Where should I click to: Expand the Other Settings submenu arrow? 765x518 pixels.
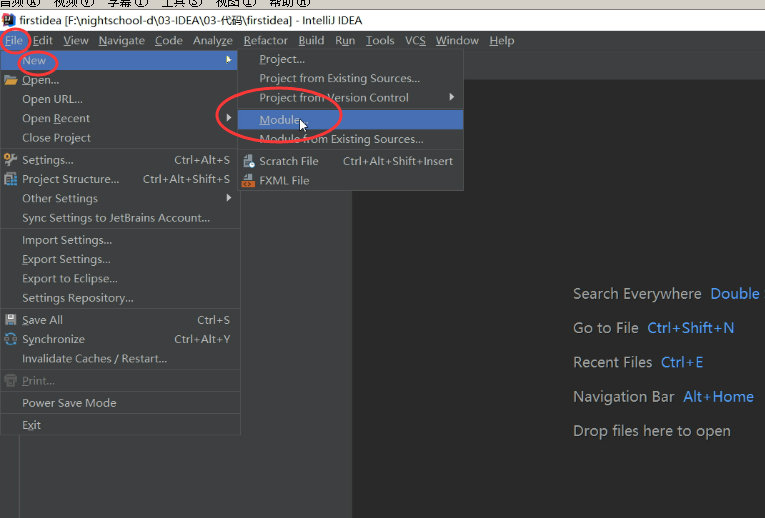(228, 198)
